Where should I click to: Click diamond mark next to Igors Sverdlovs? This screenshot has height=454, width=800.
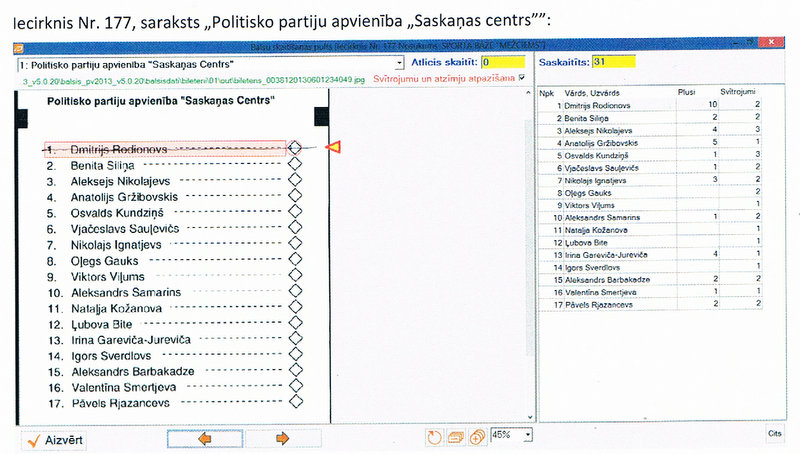click(x=295, y=354)
